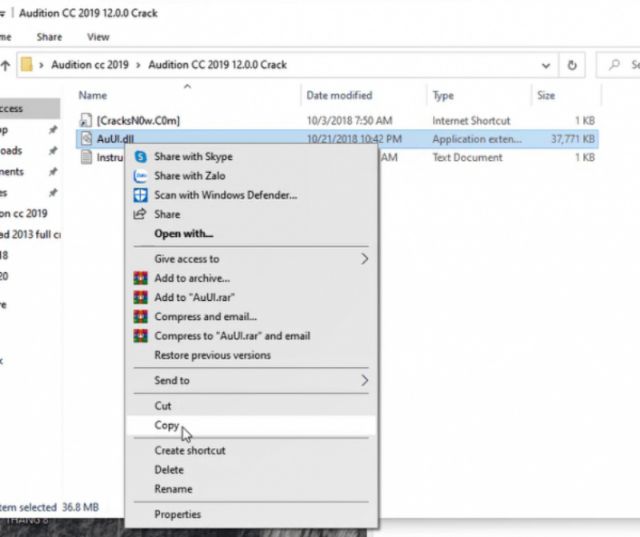
Task: Click the Windows Defender shield icon
Action: click(141, 195)
